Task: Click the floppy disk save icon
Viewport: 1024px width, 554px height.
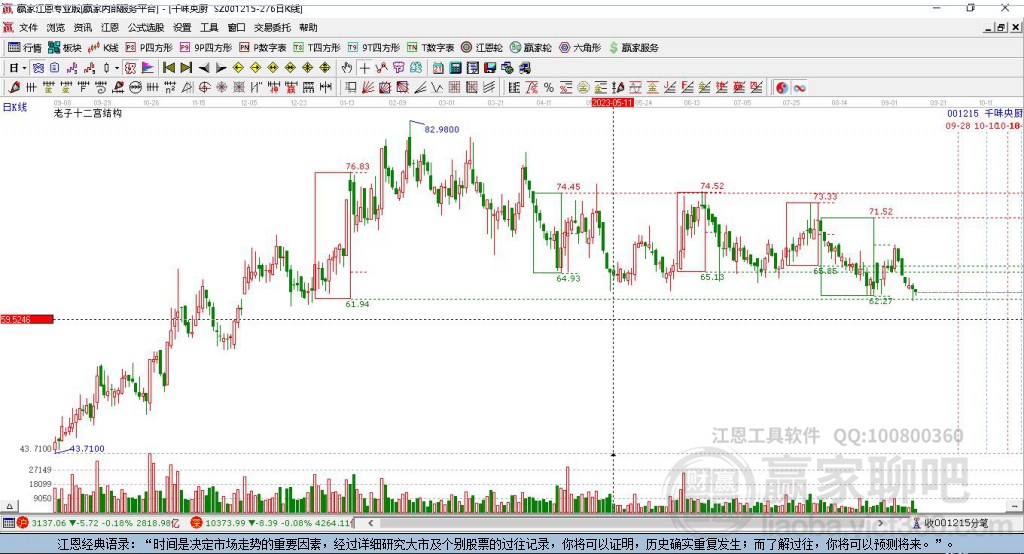Action: (x=490, y=68)
